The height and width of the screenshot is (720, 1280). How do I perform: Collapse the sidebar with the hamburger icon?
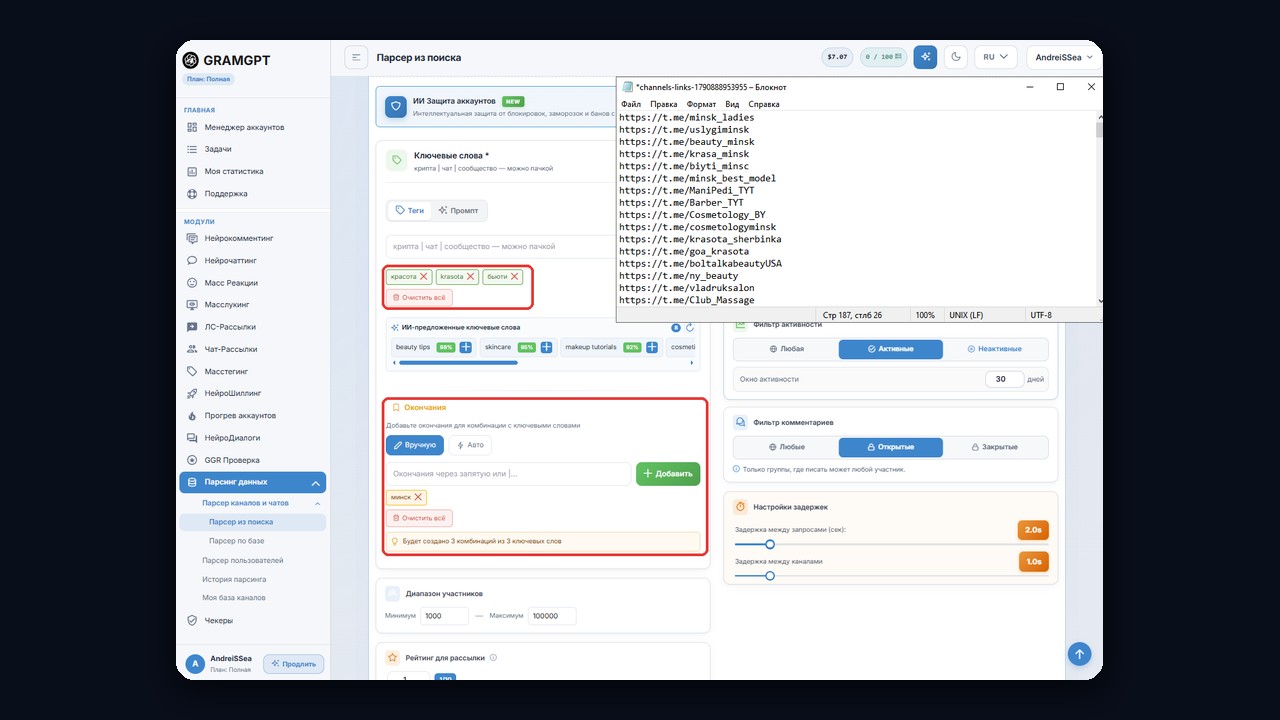[x=356, y=58]
